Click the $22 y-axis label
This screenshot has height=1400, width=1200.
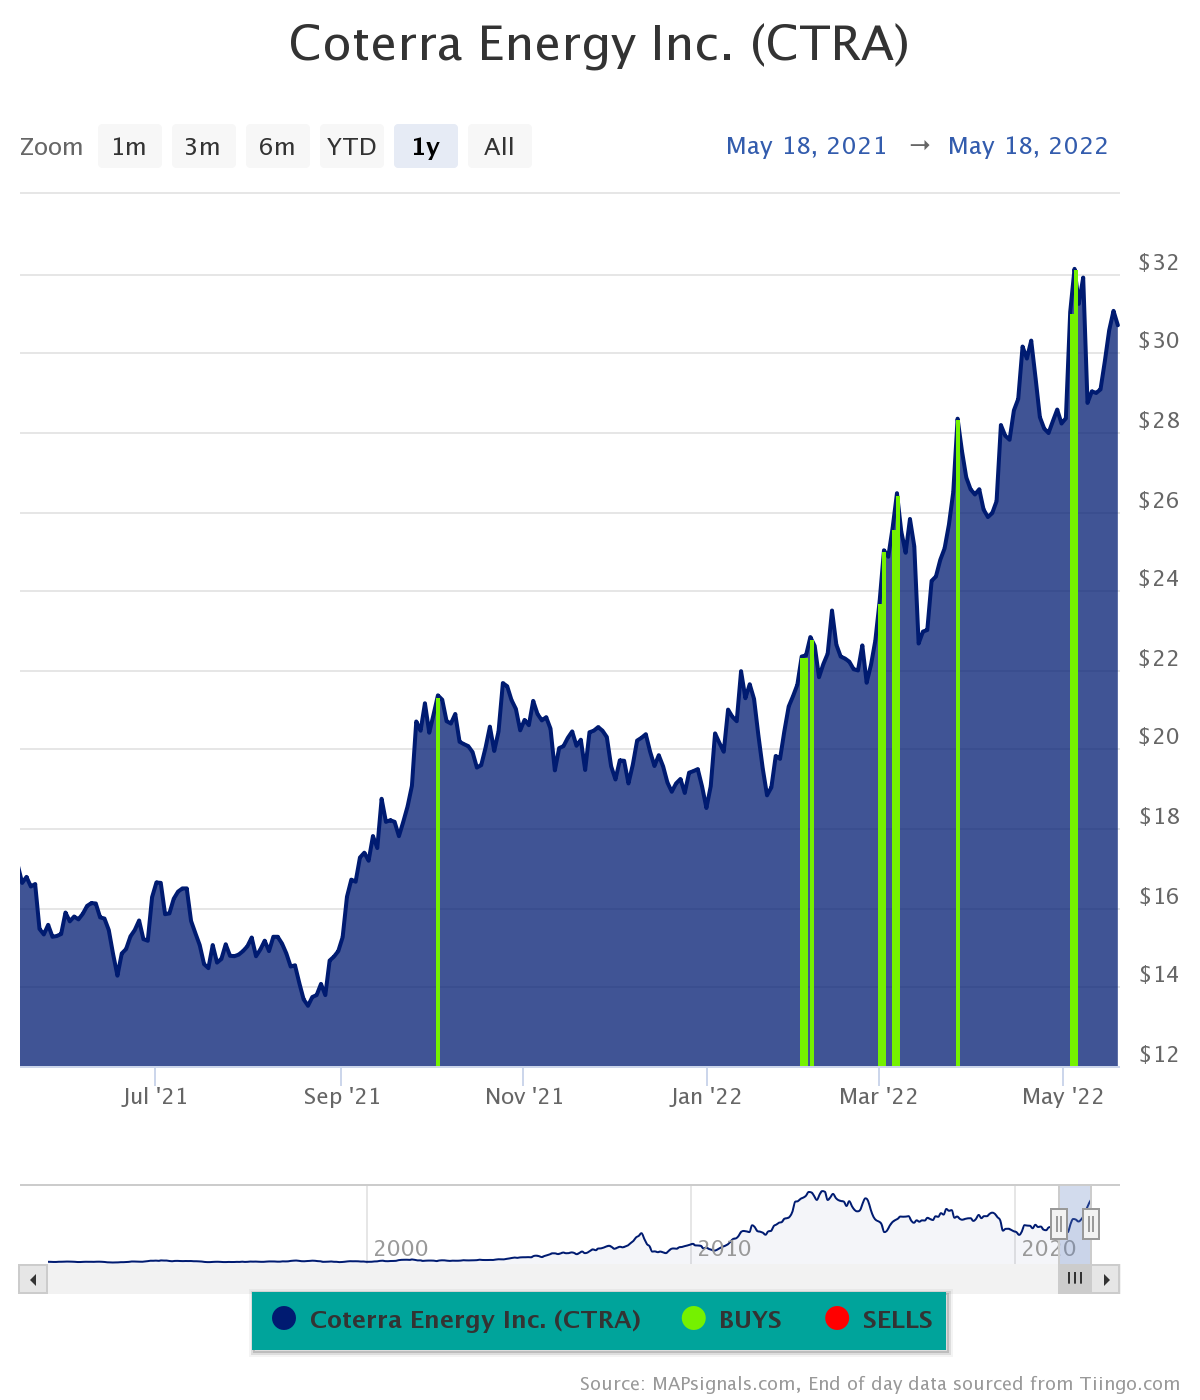click(1159, 658)
